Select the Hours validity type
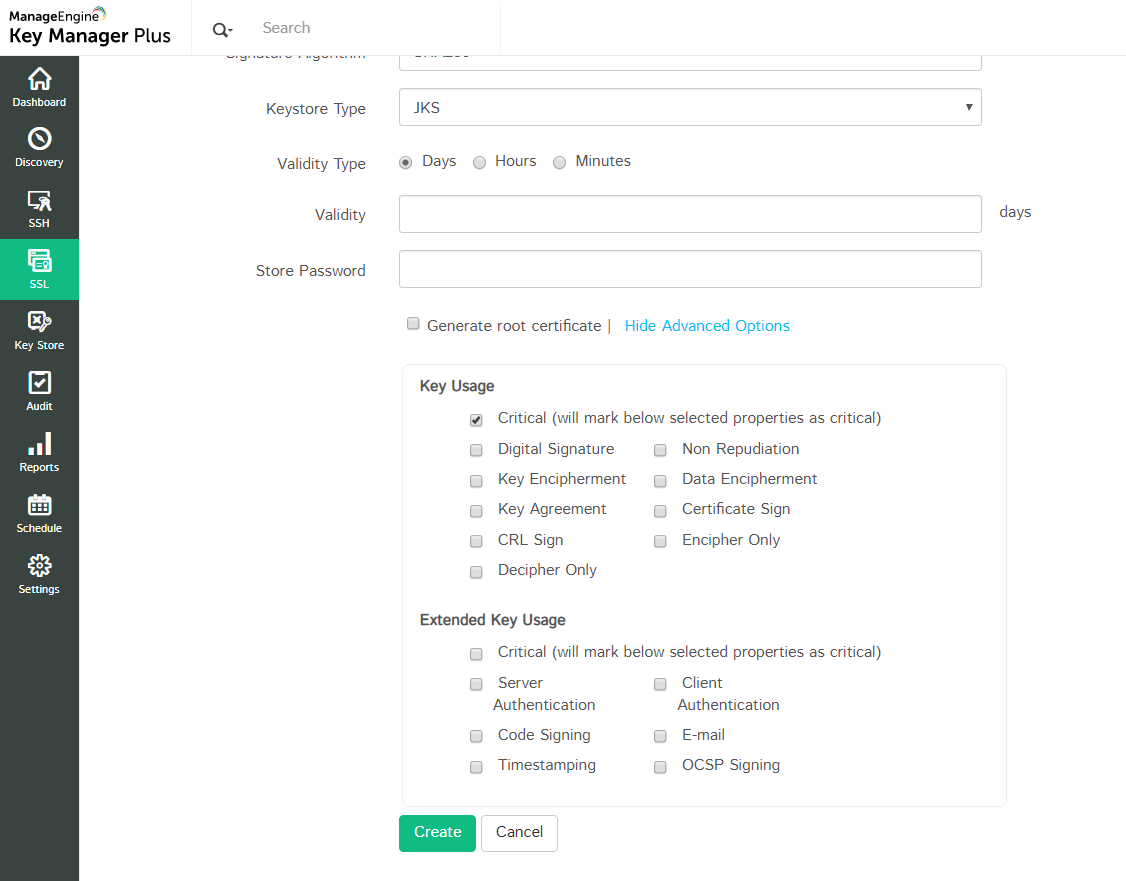The width and height of the screenshot is (1126, 881). click(x=480, y=162)
